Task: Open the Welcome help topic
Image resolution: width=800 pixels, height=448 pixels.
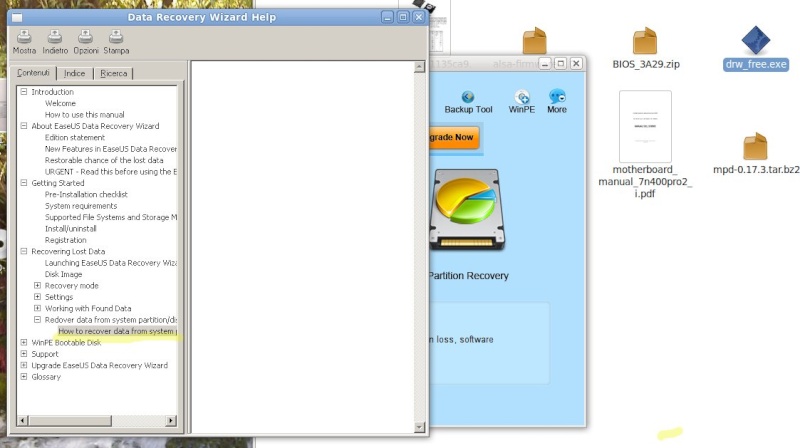Action: (x=60, y=103)
